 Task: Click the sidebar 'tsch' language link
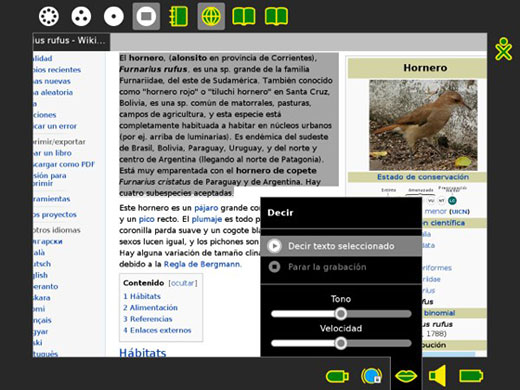(x=42, y=264)
